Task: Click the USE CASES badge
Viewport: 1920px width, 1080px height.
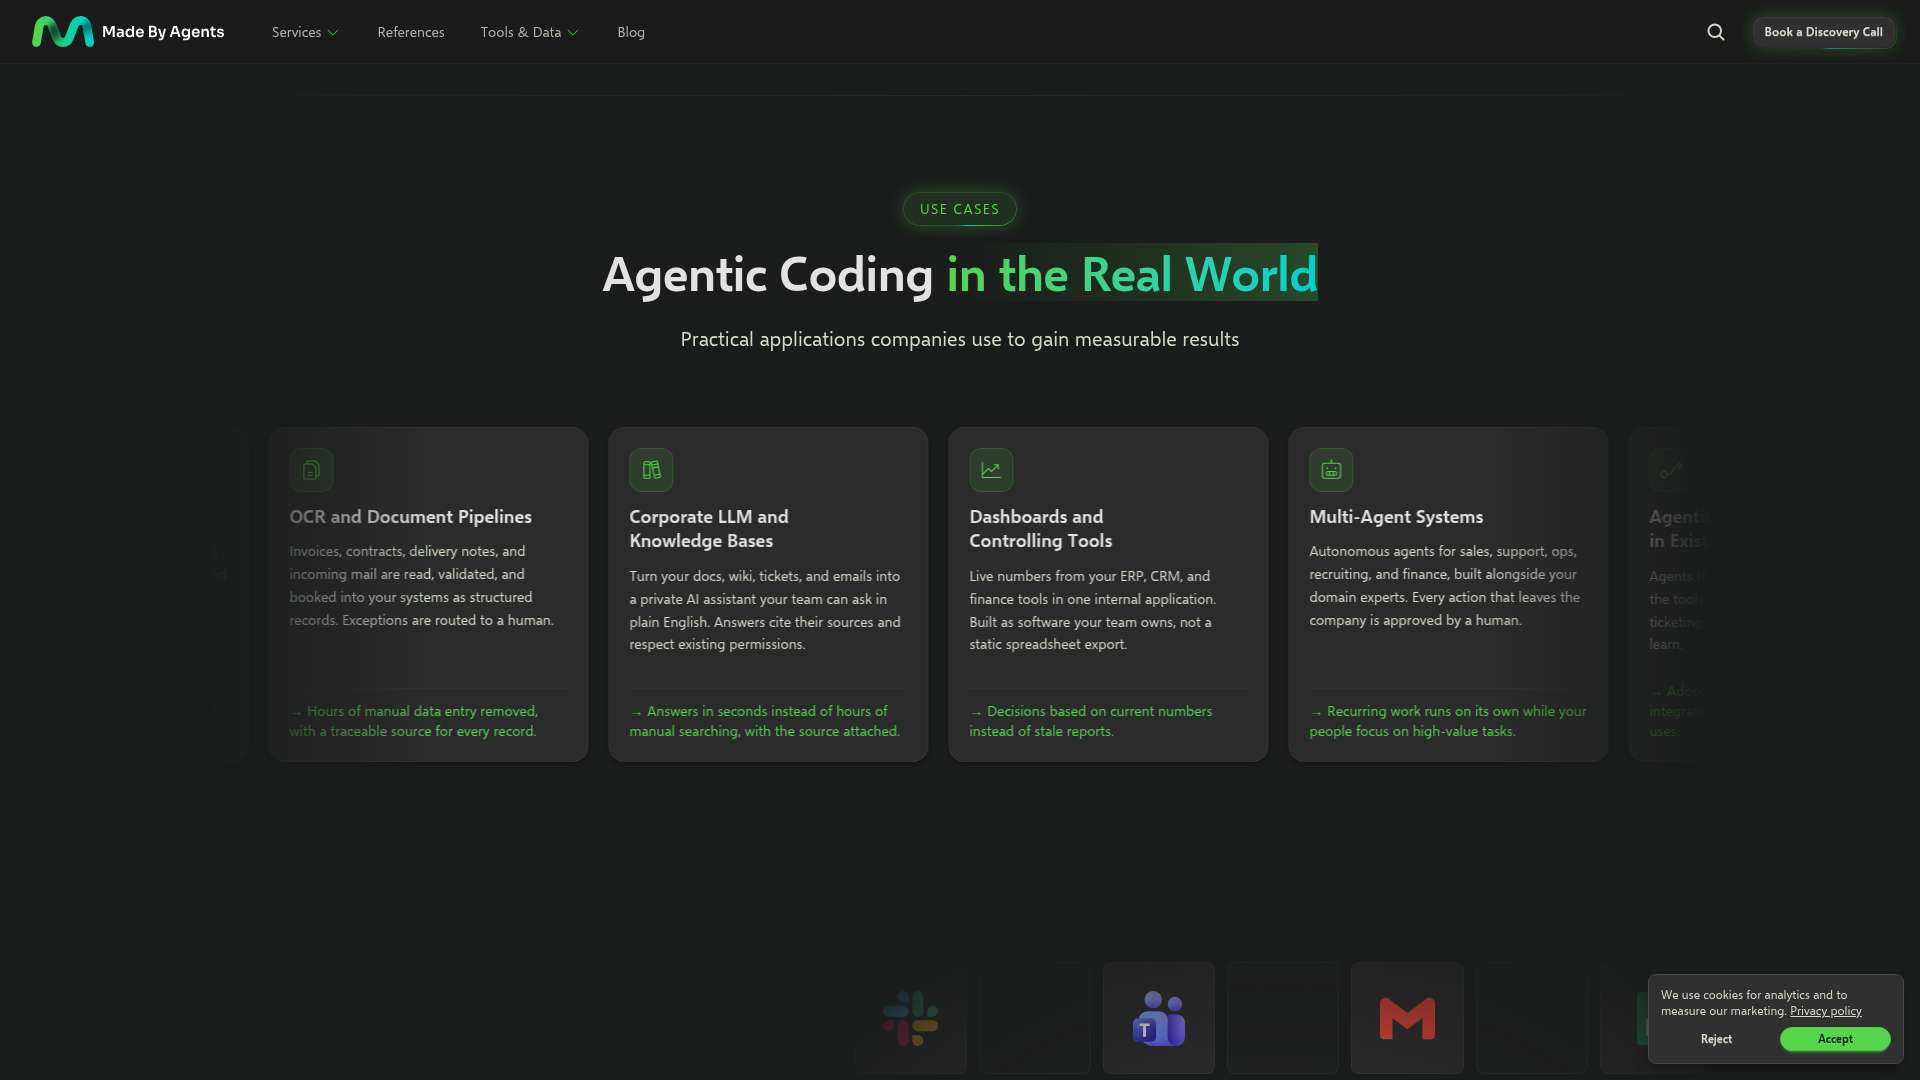Action: [x=960, y=209]
